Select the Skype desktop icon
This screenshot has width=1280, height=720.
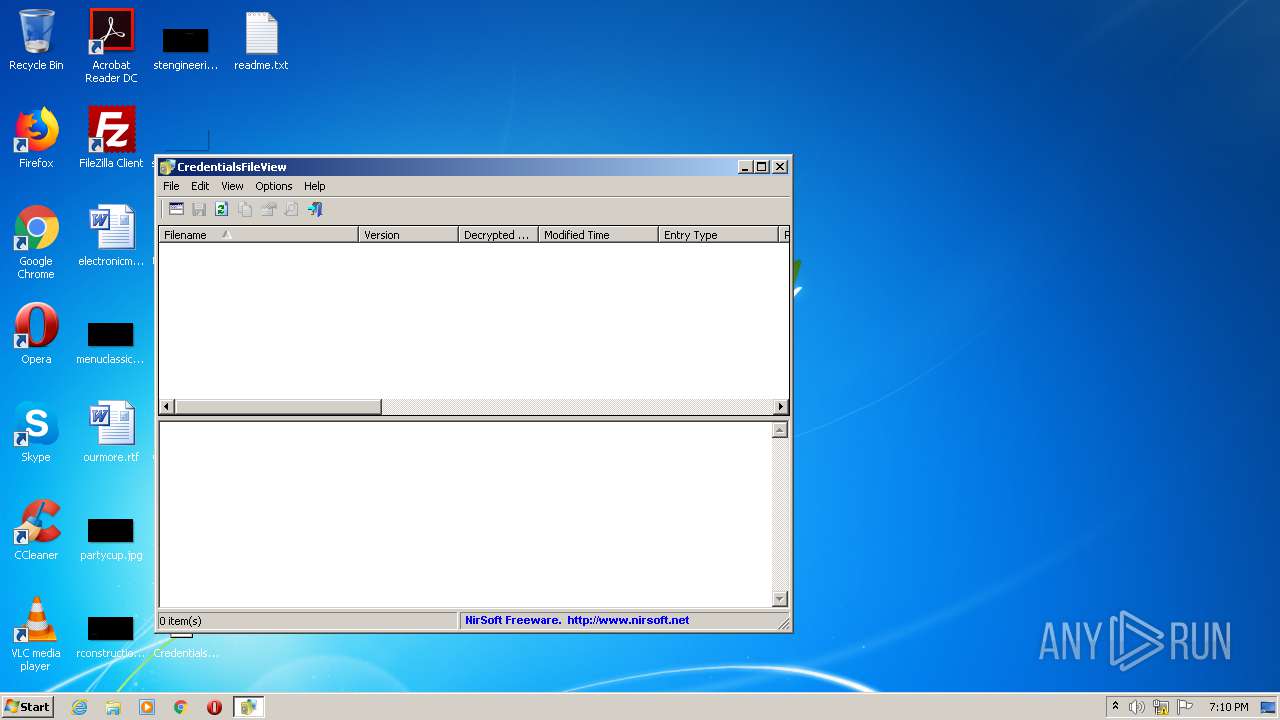36,432
